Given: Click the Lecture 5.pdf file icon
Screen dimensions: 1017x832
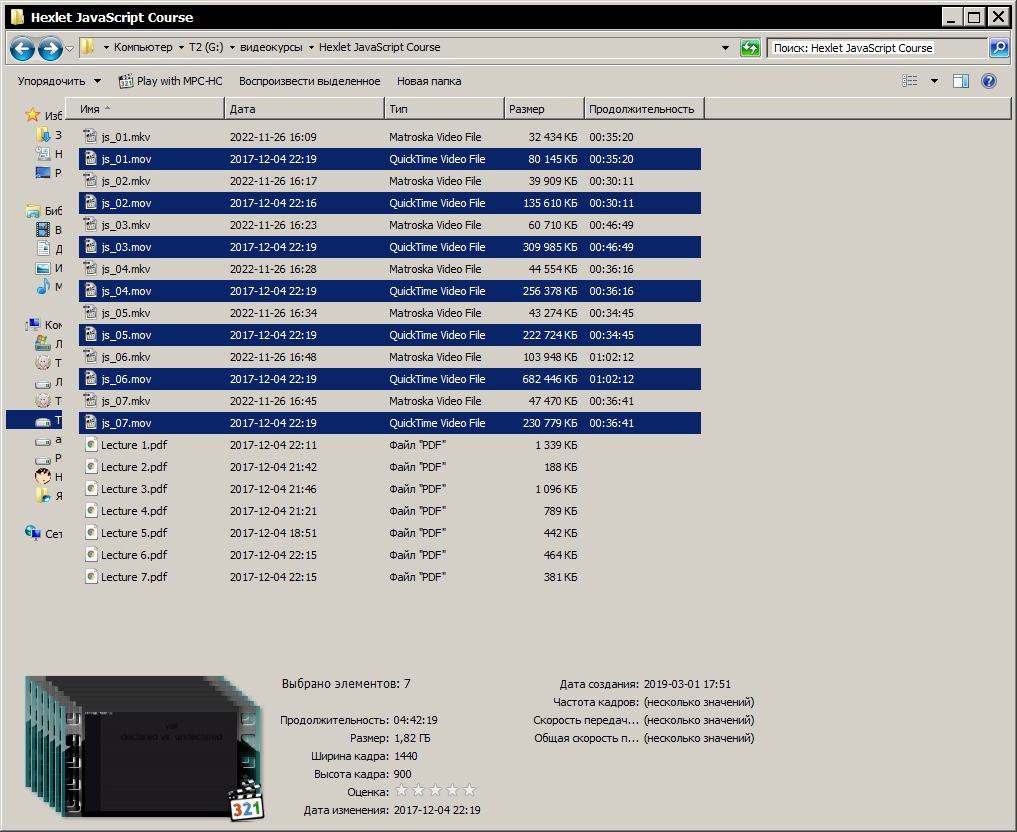Looking at the screenshot, I should (91, 533).
